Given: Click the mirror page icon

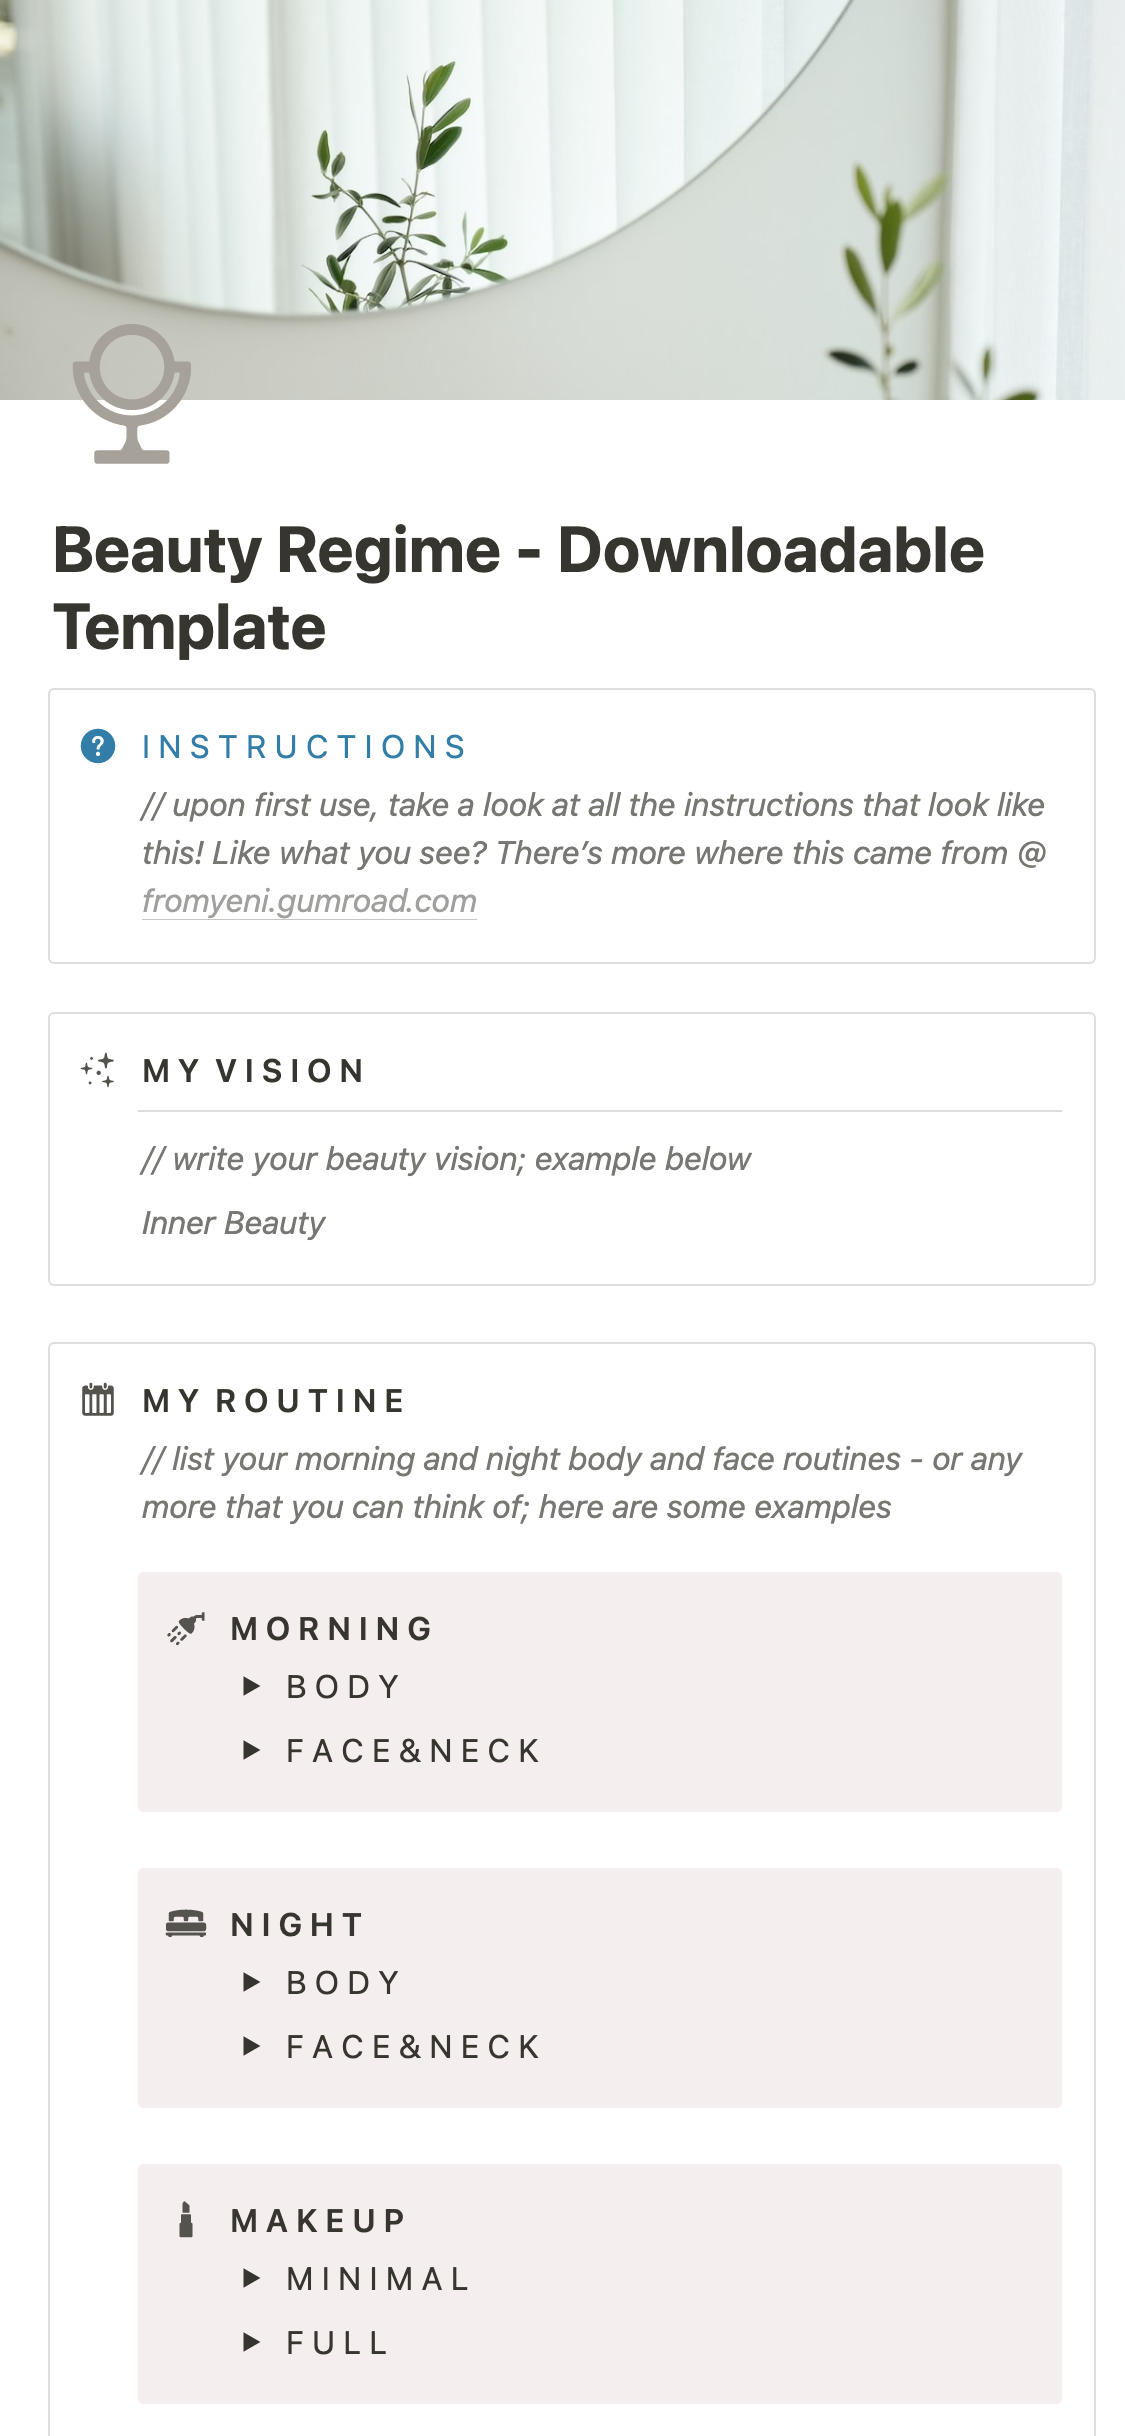Looking at the screenshot, I should tap(131, 394).
